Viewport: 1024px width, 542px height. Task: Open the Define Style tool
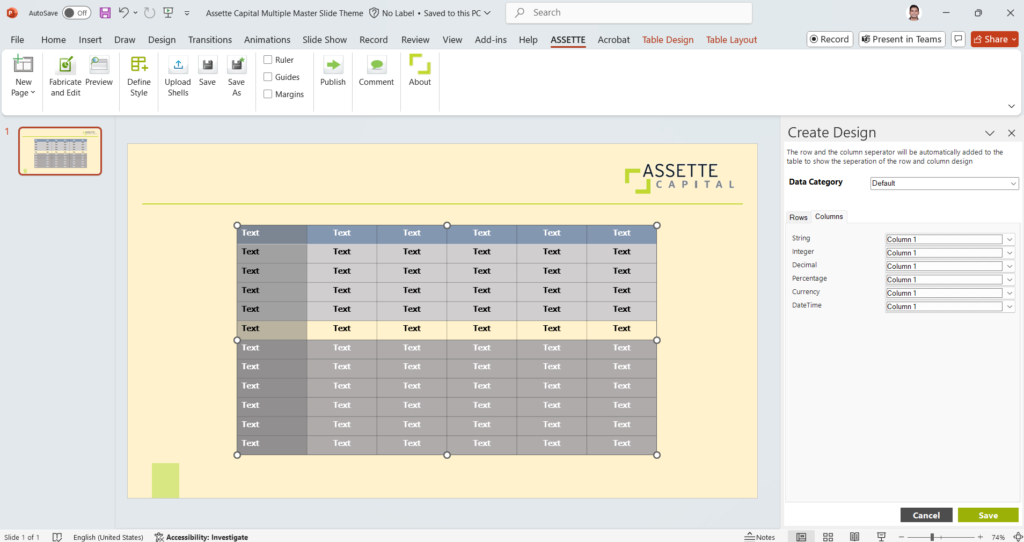tap(138, 76)
